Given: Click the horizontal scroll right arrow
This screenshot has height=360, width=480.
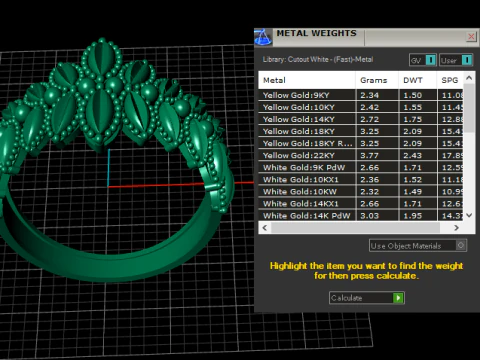Looking at the screenshot, I should coord(456,228).
